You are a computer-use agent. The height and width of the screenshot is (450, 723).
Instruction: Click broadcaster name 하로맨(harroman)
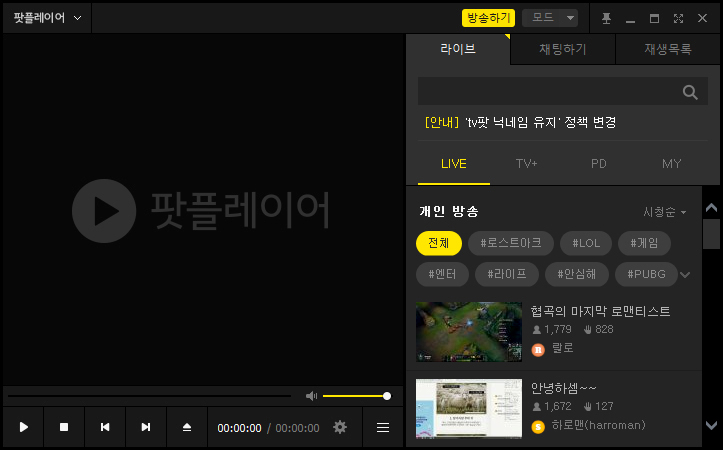coord(599,426)
